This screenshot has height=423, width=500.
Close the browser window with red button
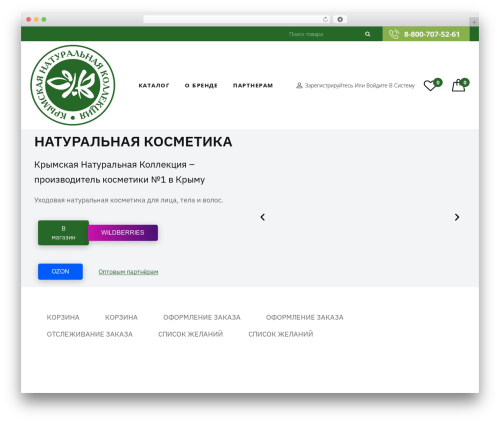pyautogui.click(x=29, y=19)
